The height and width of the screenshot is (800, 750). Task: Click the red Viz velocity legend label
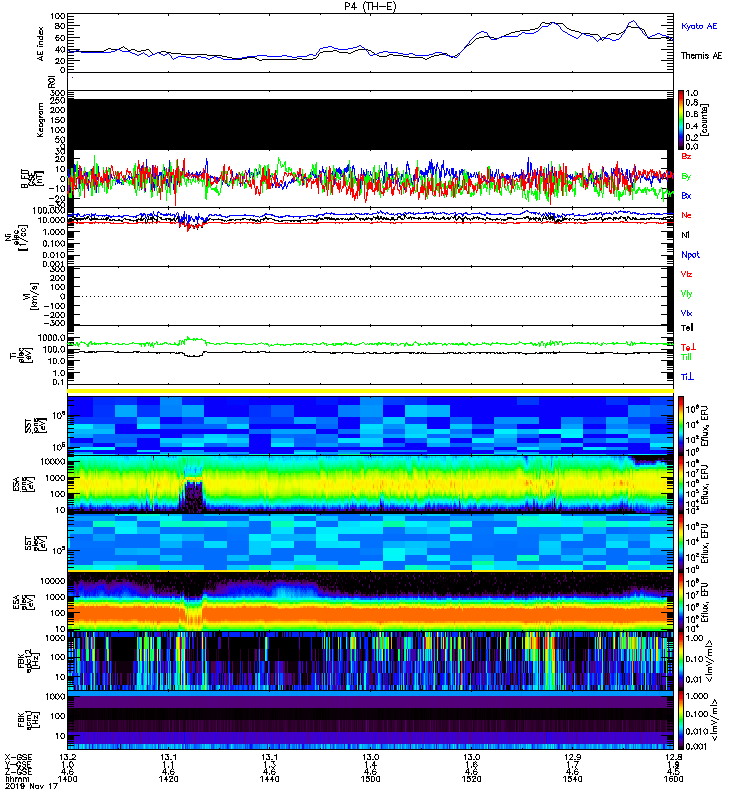[x=686, y=274]
